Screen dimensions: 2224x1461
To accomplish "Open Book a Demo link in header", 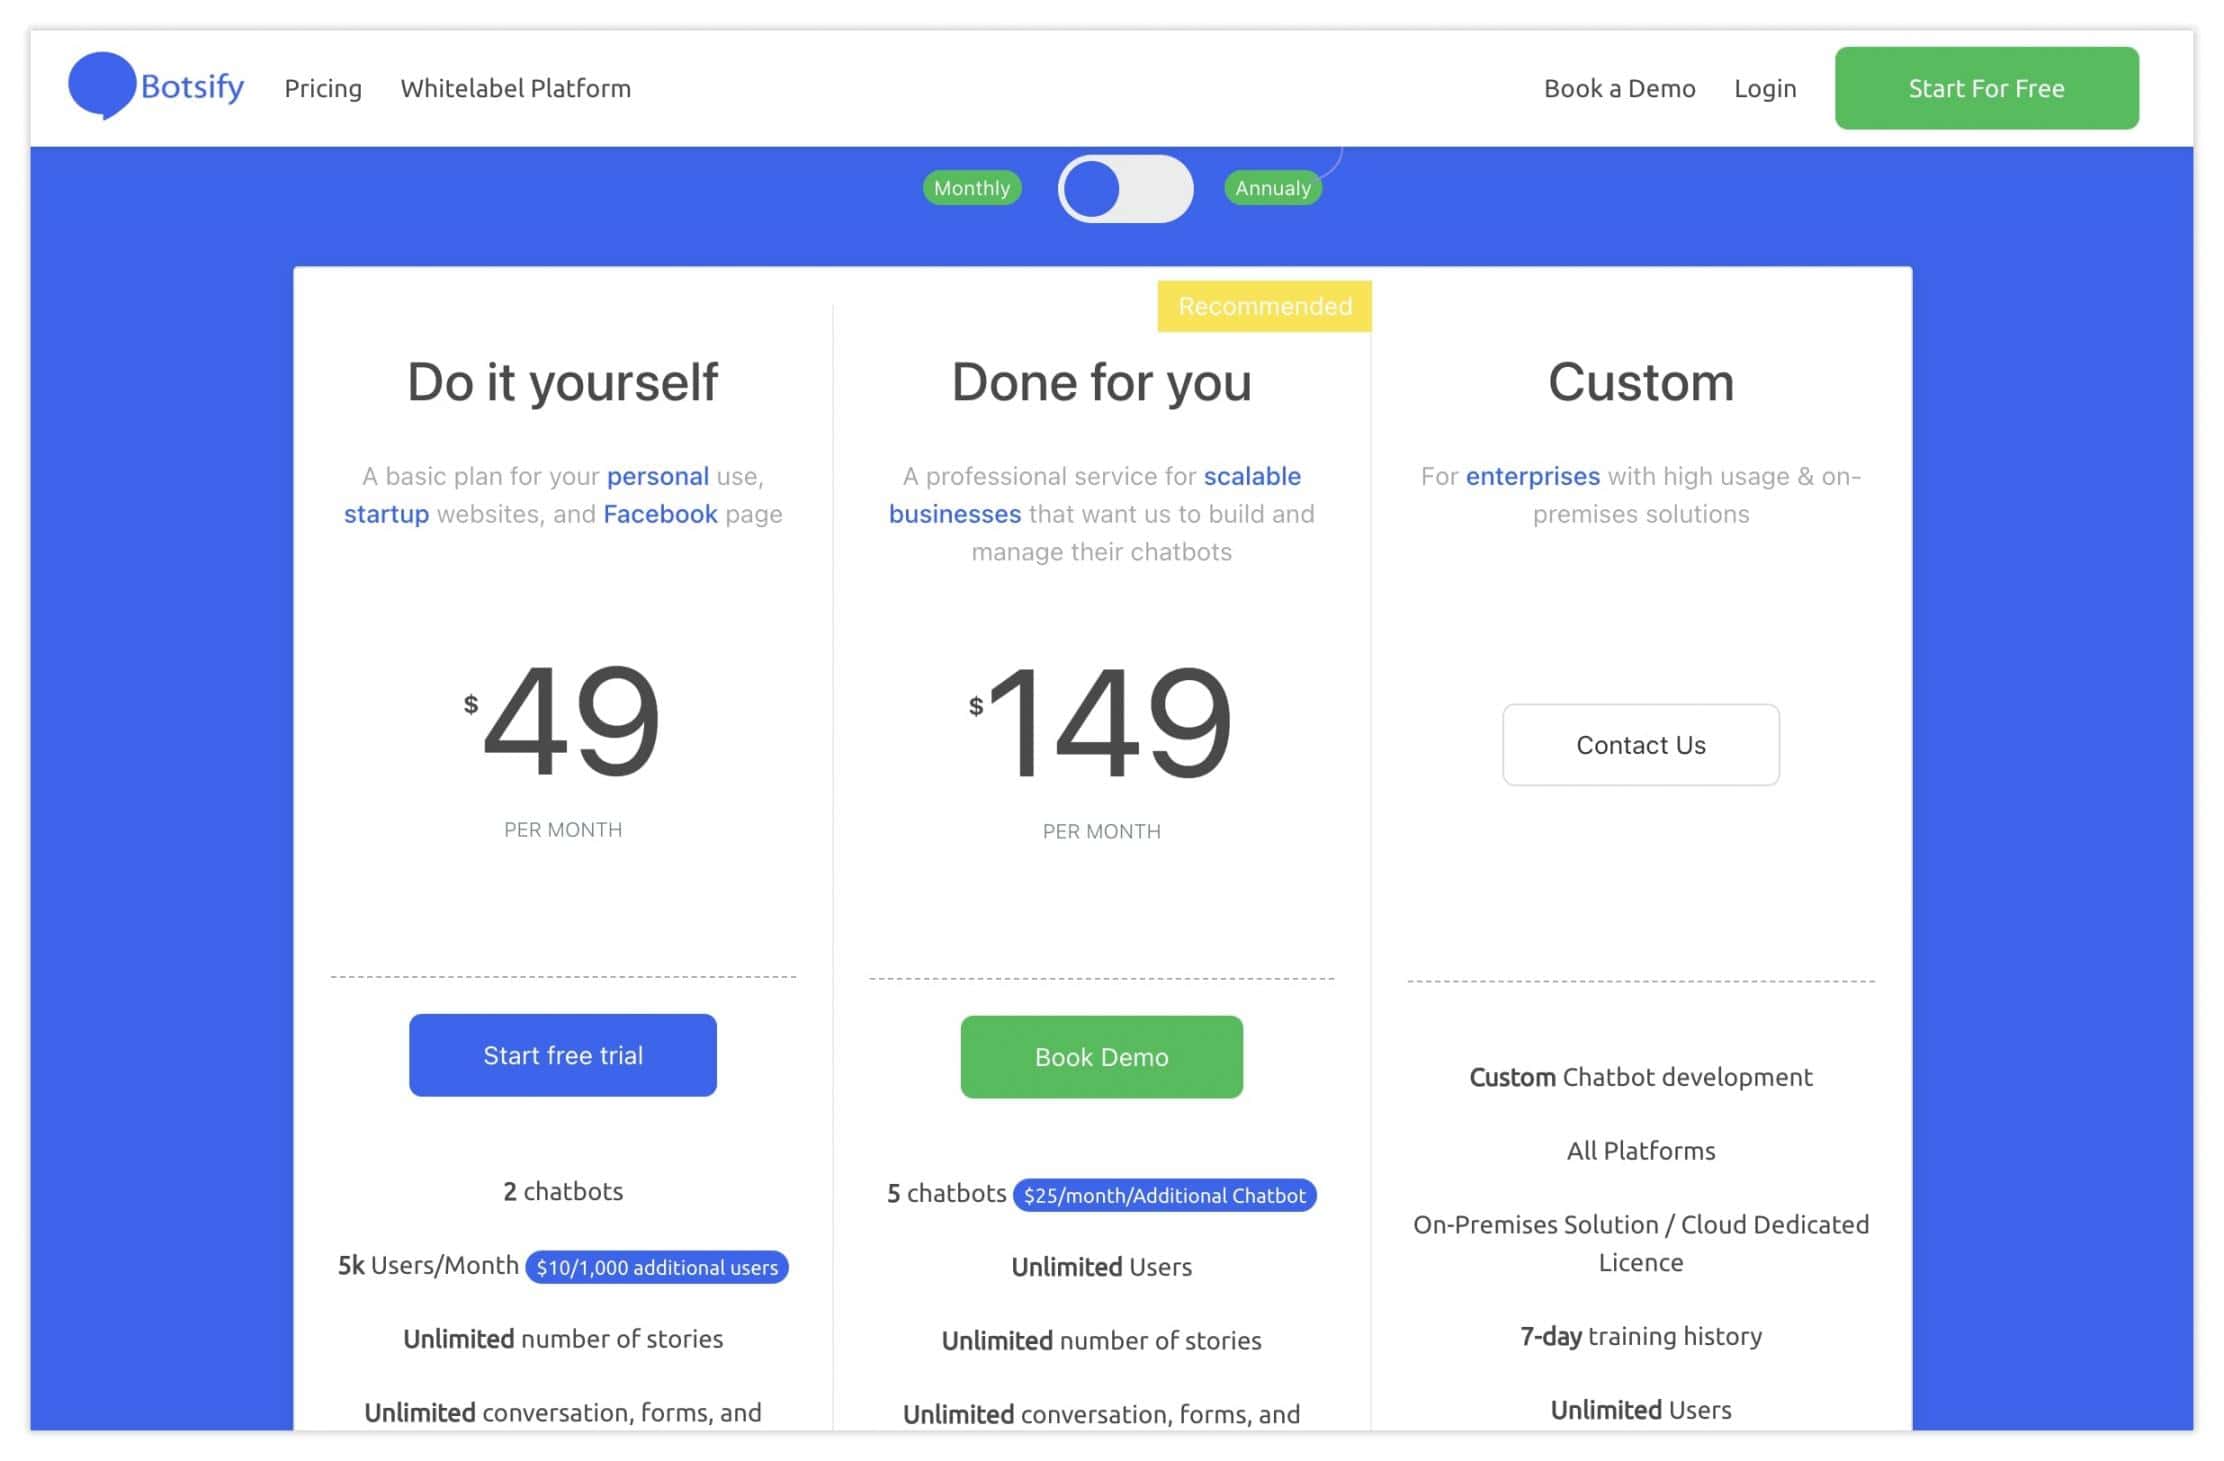I will click(x=1619, y=89).
